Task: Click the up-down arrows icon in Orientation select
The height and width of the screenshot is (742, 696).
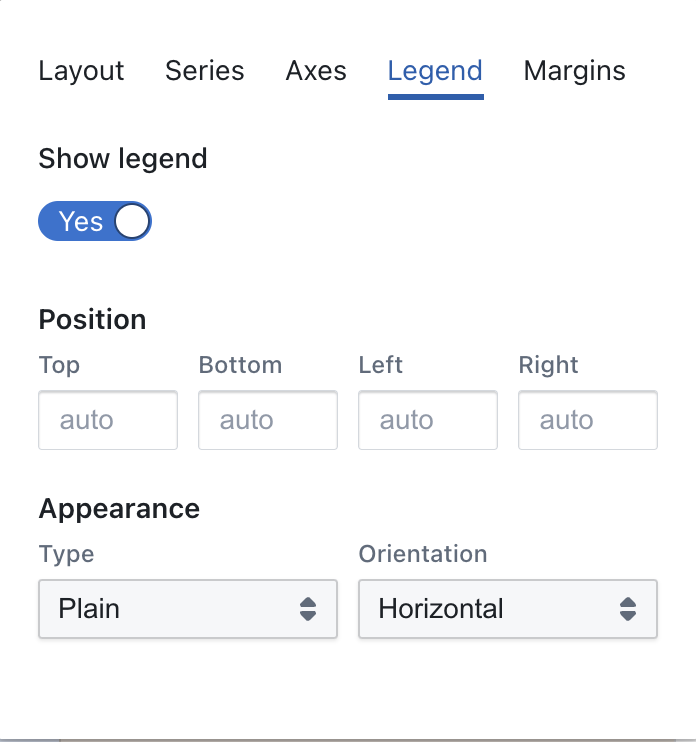Action: [x=627, y=609]
